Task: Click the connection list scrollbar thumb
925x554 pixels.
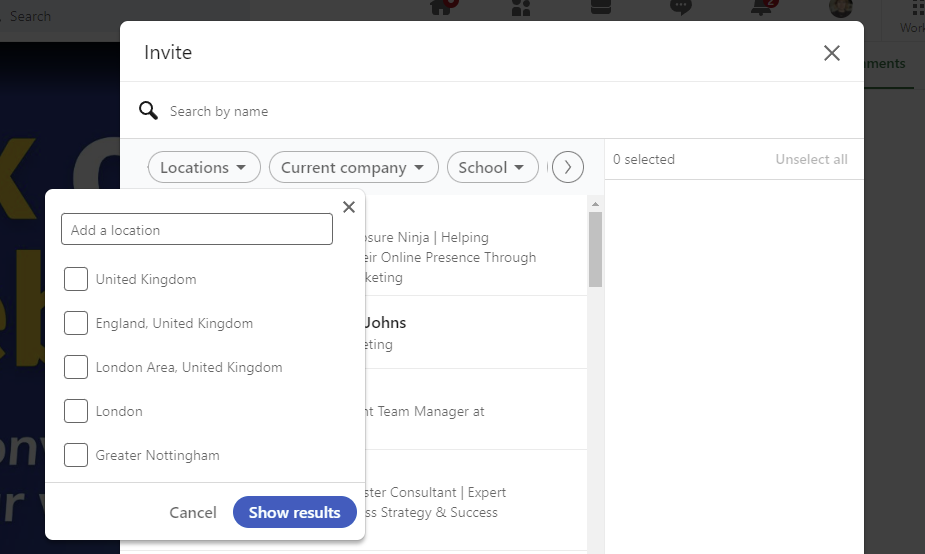Action: pyautogui.click(x=595, y=250)
